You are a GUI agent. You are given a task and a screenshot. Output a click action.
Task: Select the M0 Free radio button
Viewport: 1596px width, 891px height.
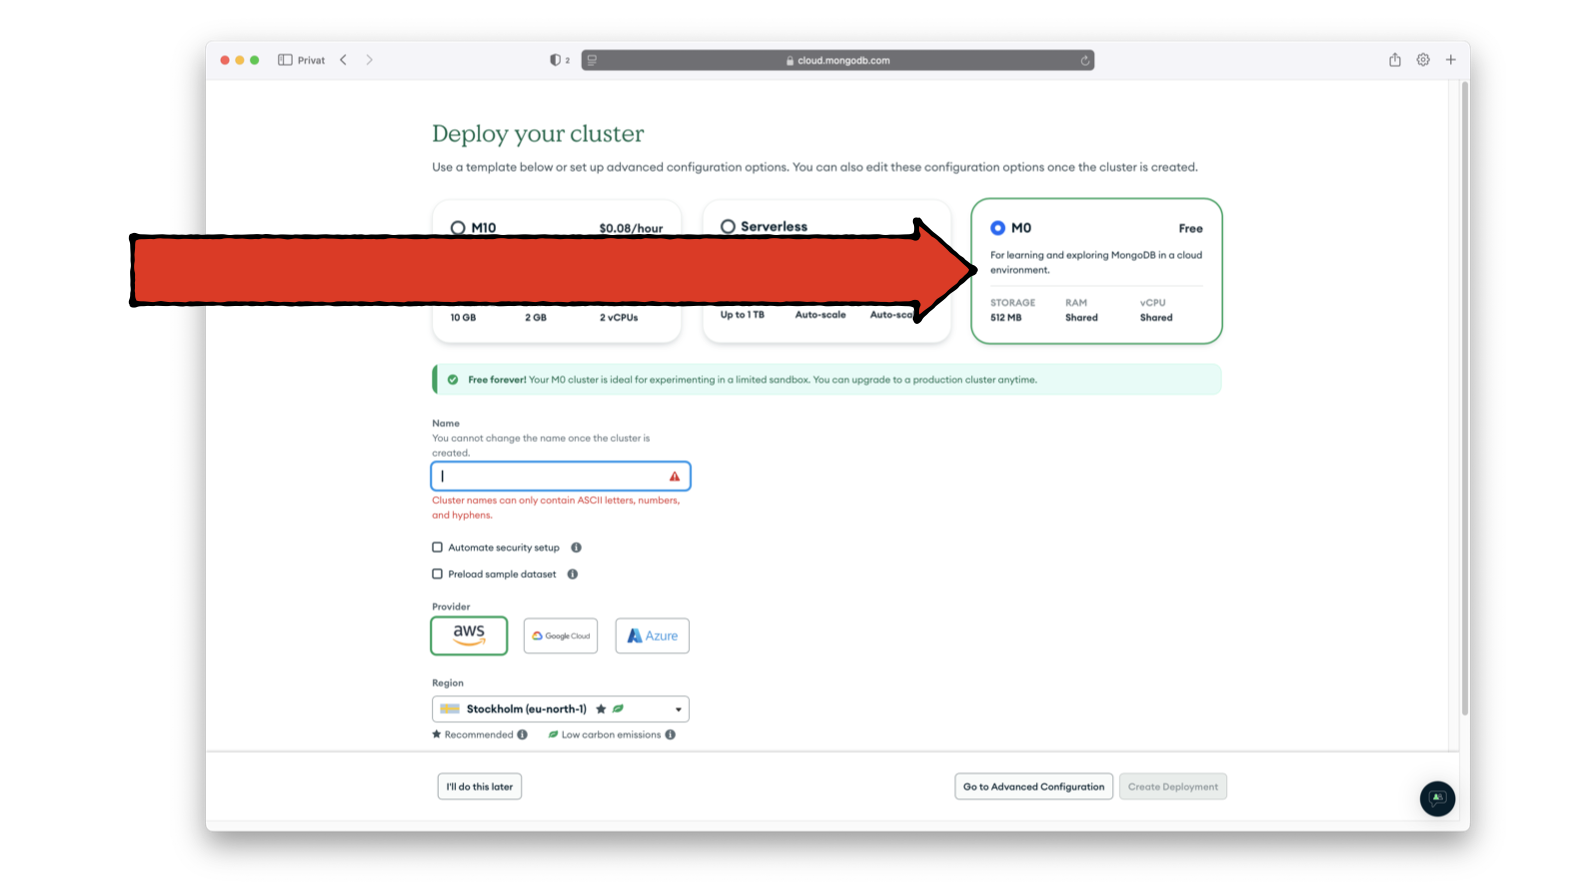(998, 228)
